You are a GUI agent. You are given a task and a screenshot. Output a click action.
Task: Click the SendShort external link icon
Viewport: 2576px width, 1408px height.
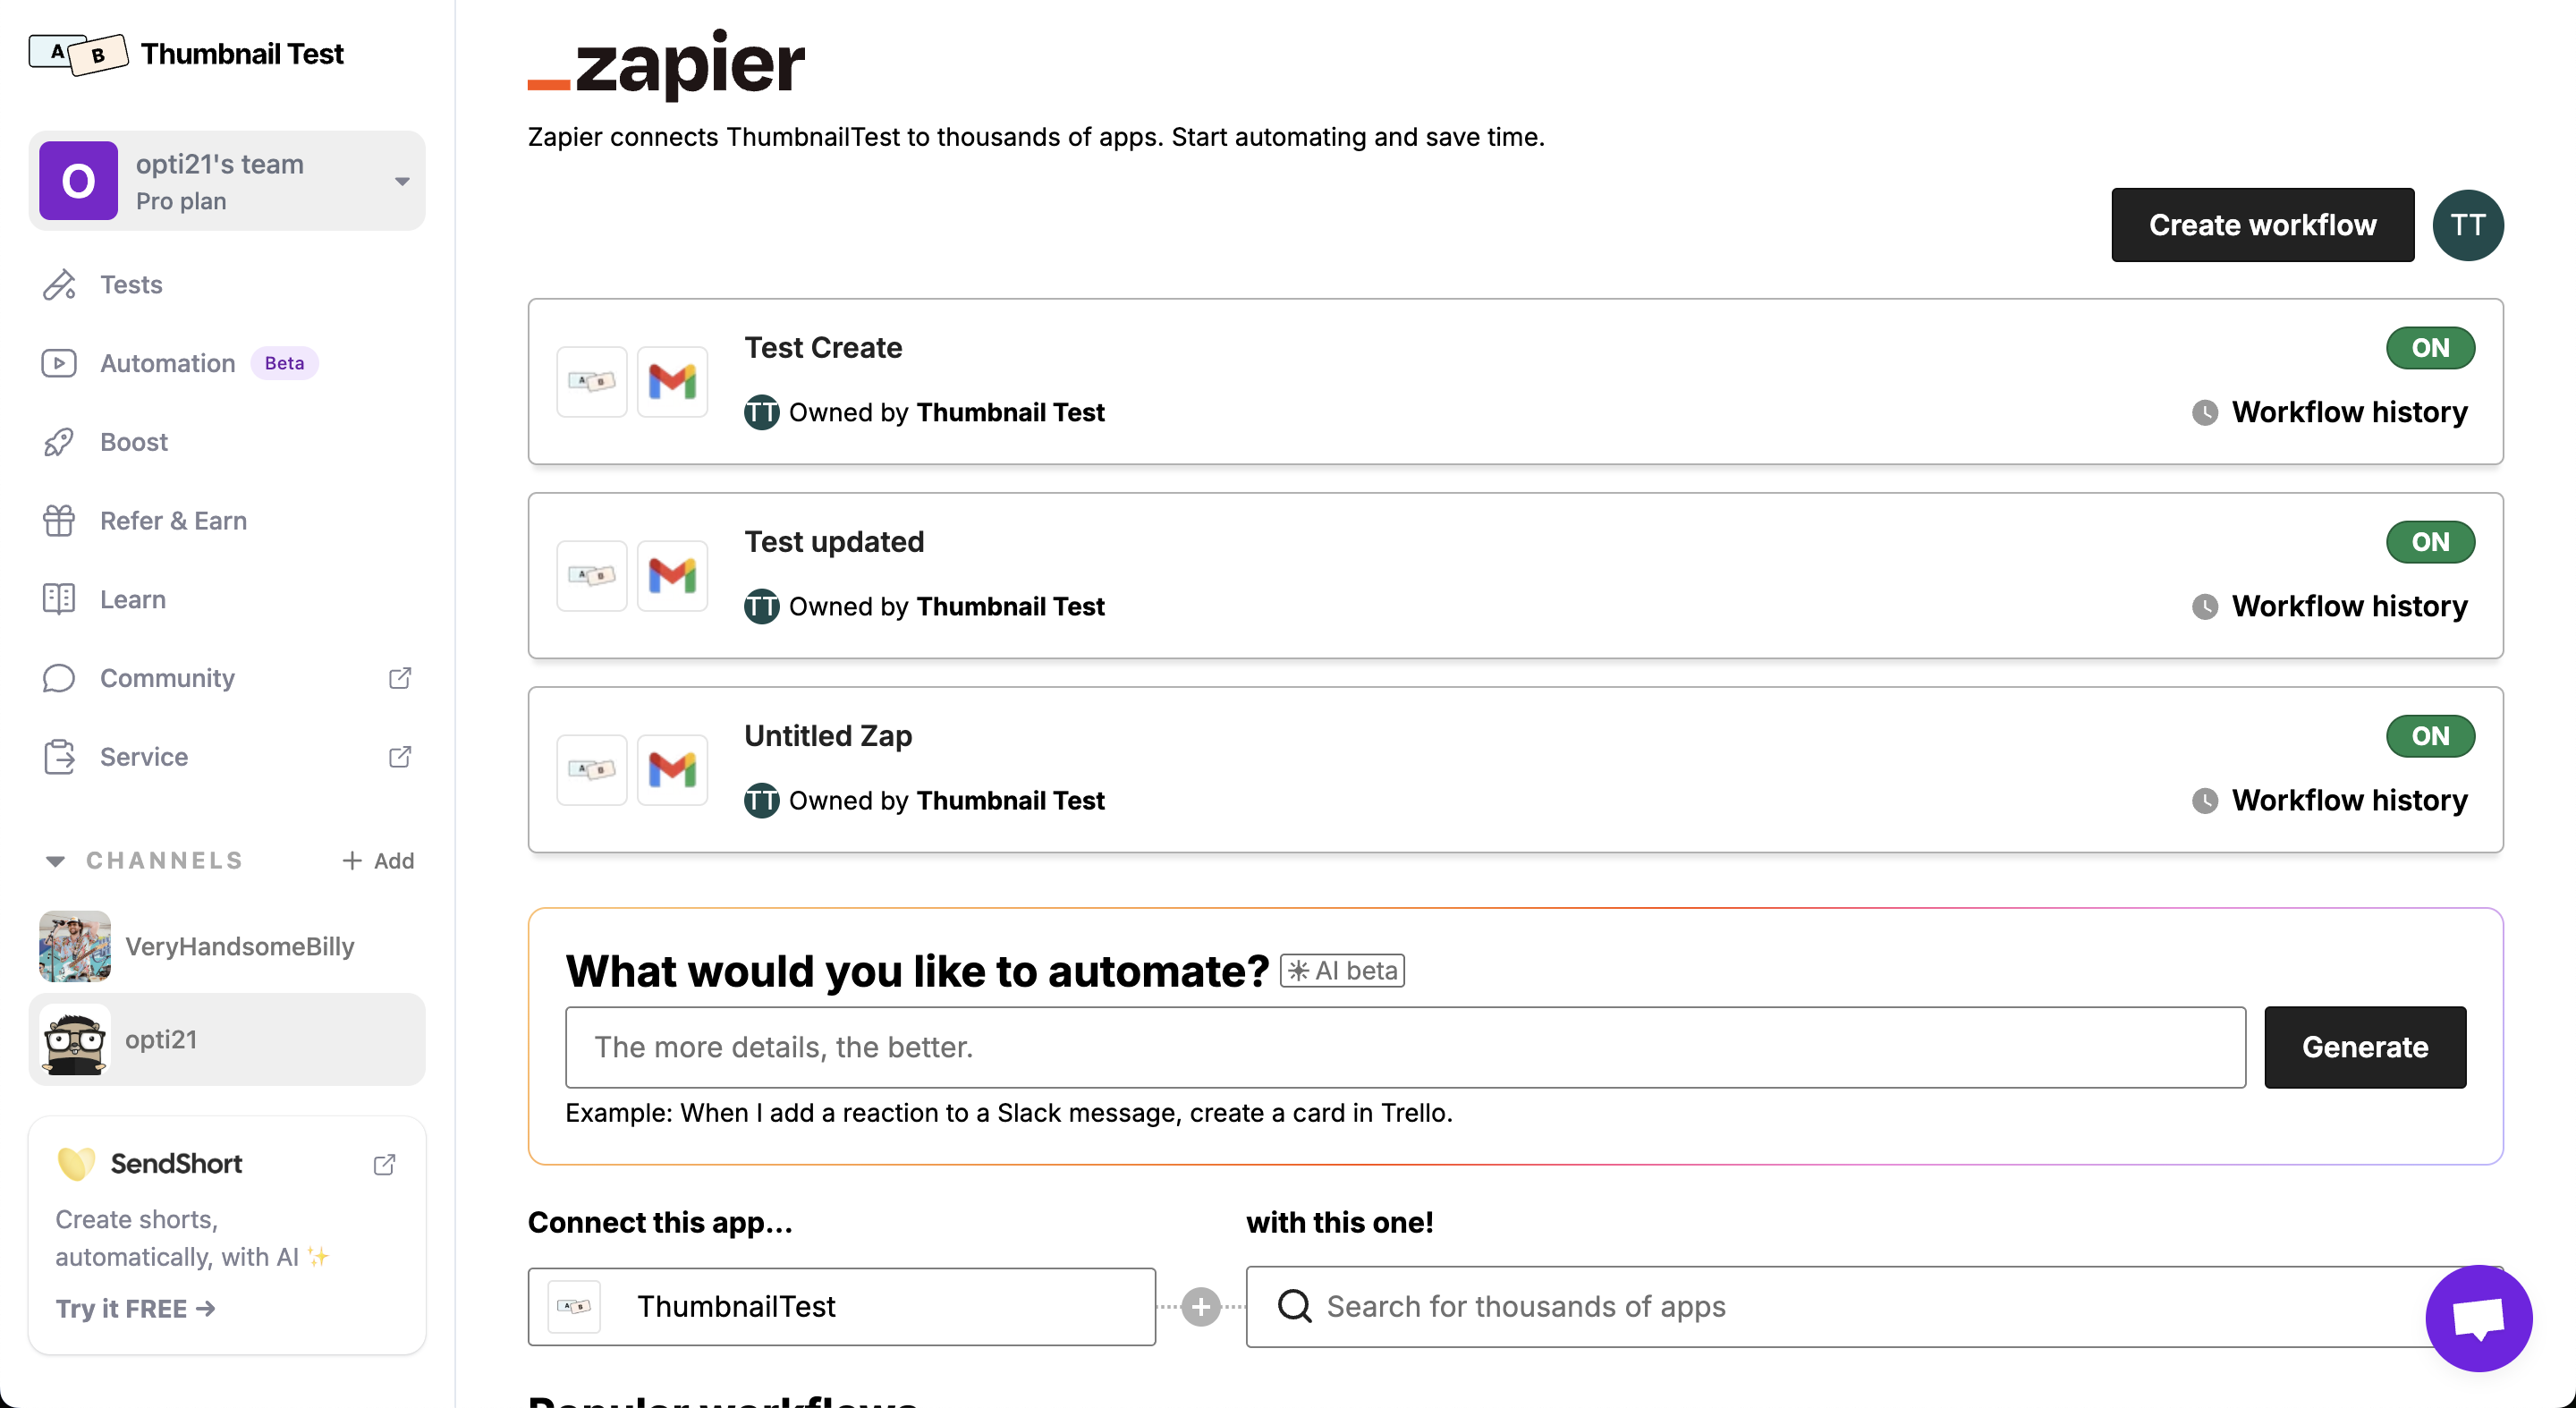pos(384,1164)
